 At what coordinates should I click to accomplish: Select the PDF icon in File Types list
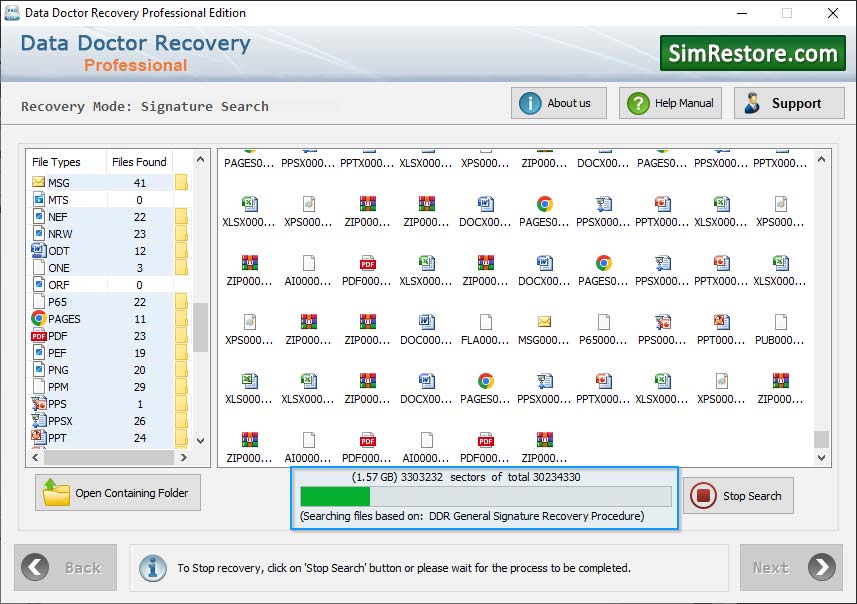(x=38, y=336)
